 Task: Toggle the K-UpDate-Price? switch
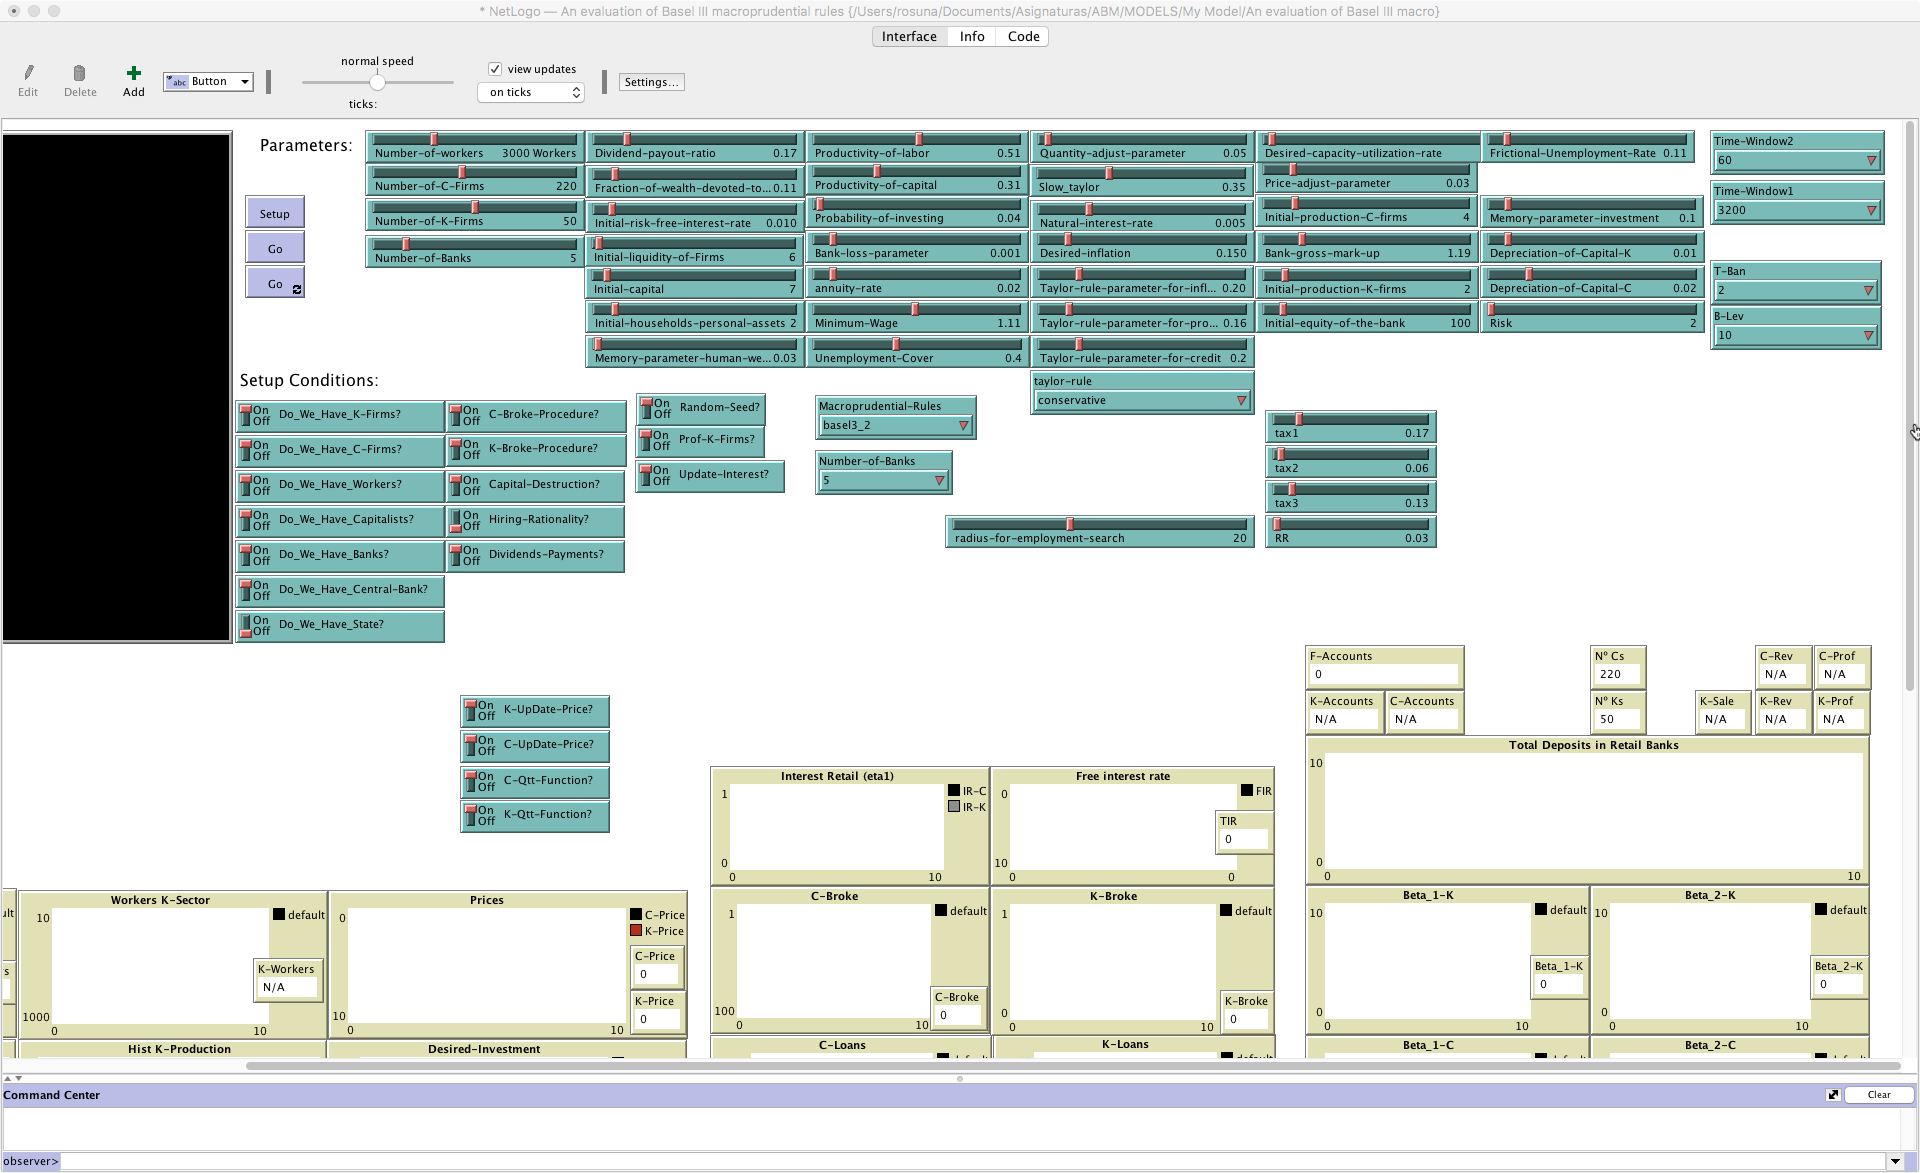click(x=471, y=710)
